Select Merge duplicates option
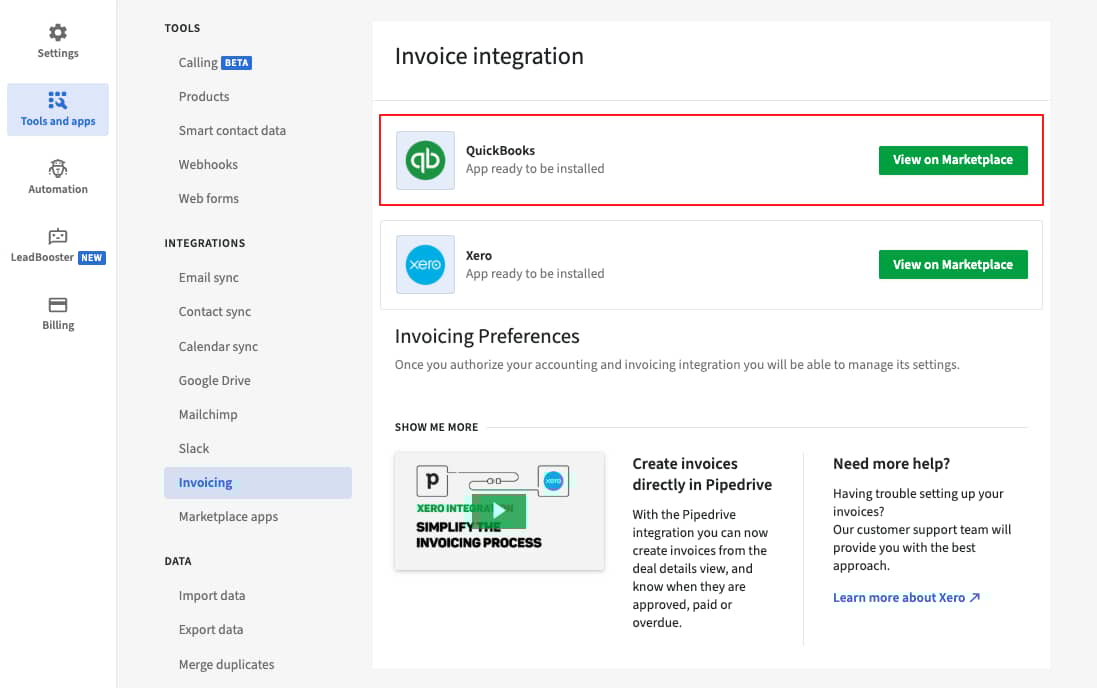The image size is (1097, 688). pyautogui.click(x=226, y=664)
